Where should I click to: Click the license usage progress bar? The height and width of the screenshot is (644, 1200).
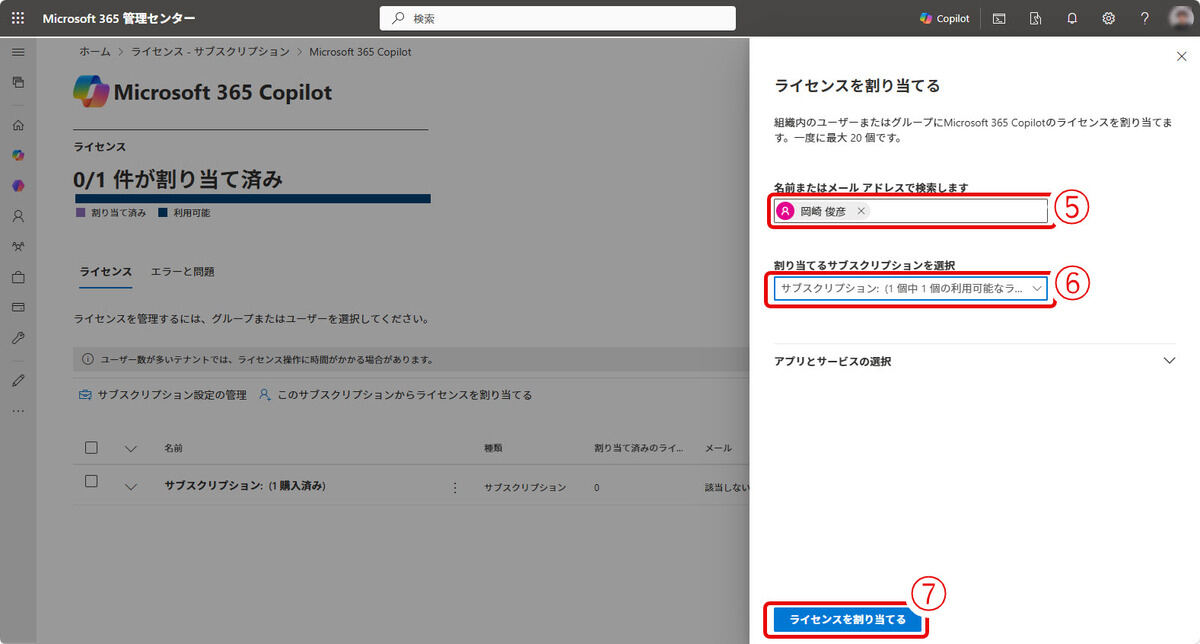pyautogui.click(x=252, y=198)
